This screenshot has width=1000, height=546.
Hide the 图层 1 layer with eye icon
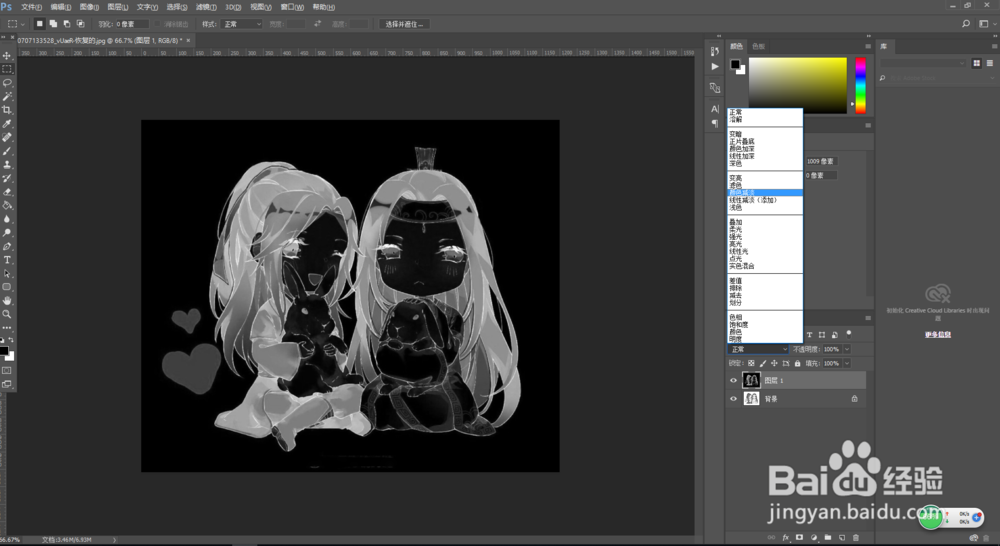[733, 380]
